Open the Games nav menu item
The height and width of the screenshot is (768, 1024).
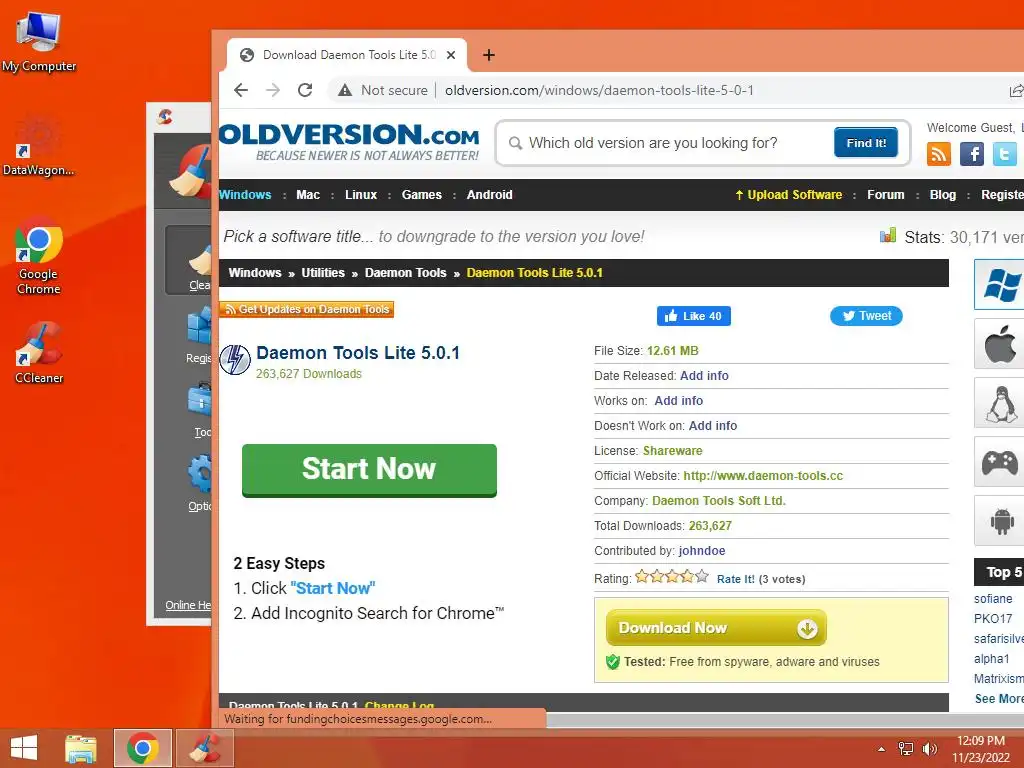pos(422,195)
